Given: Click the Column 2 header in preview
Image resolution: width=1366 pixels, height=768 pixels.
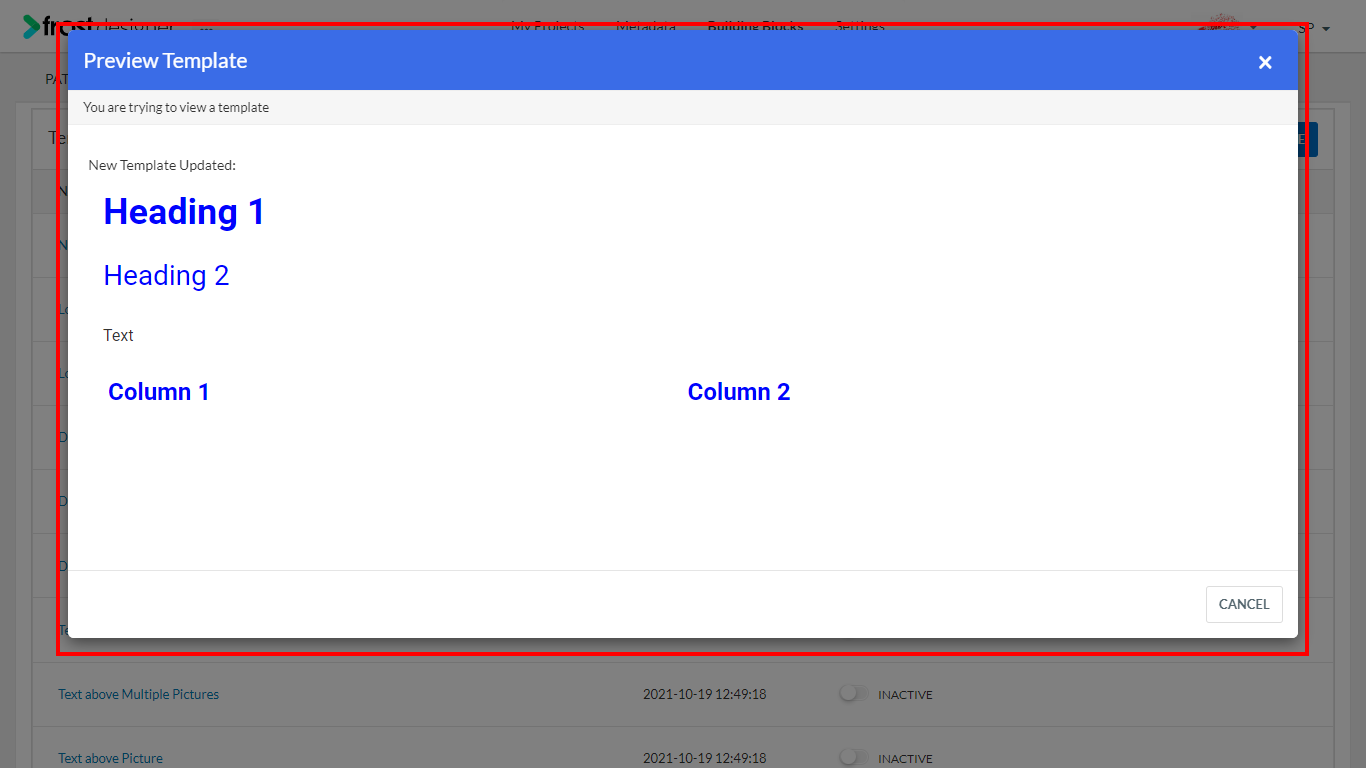Looking at the screenshot, I should click(739, 392).
